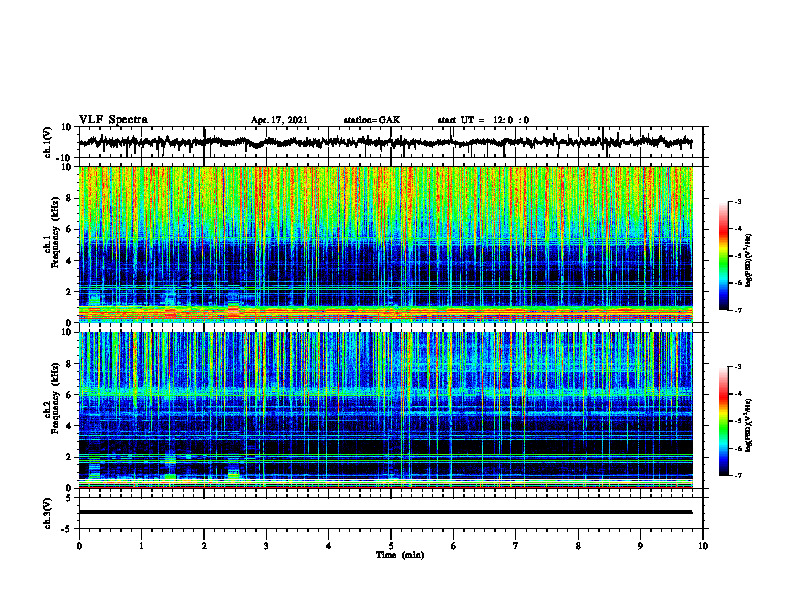Viewport: 792px width, 612px height.
Task: Click time axis tick label "9"
Action: (640, 546)
